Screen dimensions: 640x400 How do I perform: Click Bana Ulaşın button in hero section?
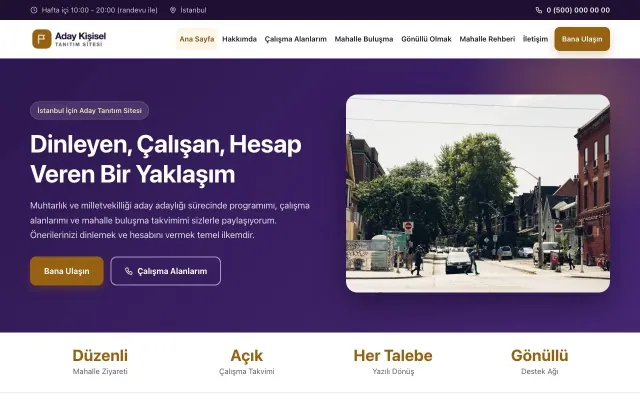point(67,271)
